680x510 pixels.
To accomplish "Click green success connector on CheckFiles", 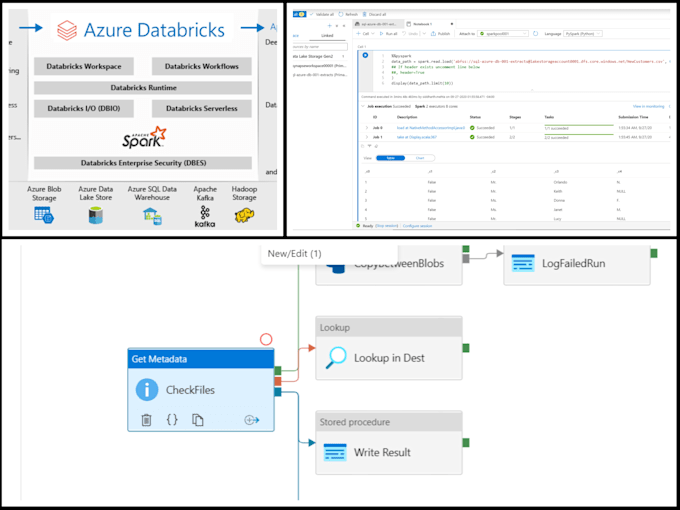I will [278, 370].
